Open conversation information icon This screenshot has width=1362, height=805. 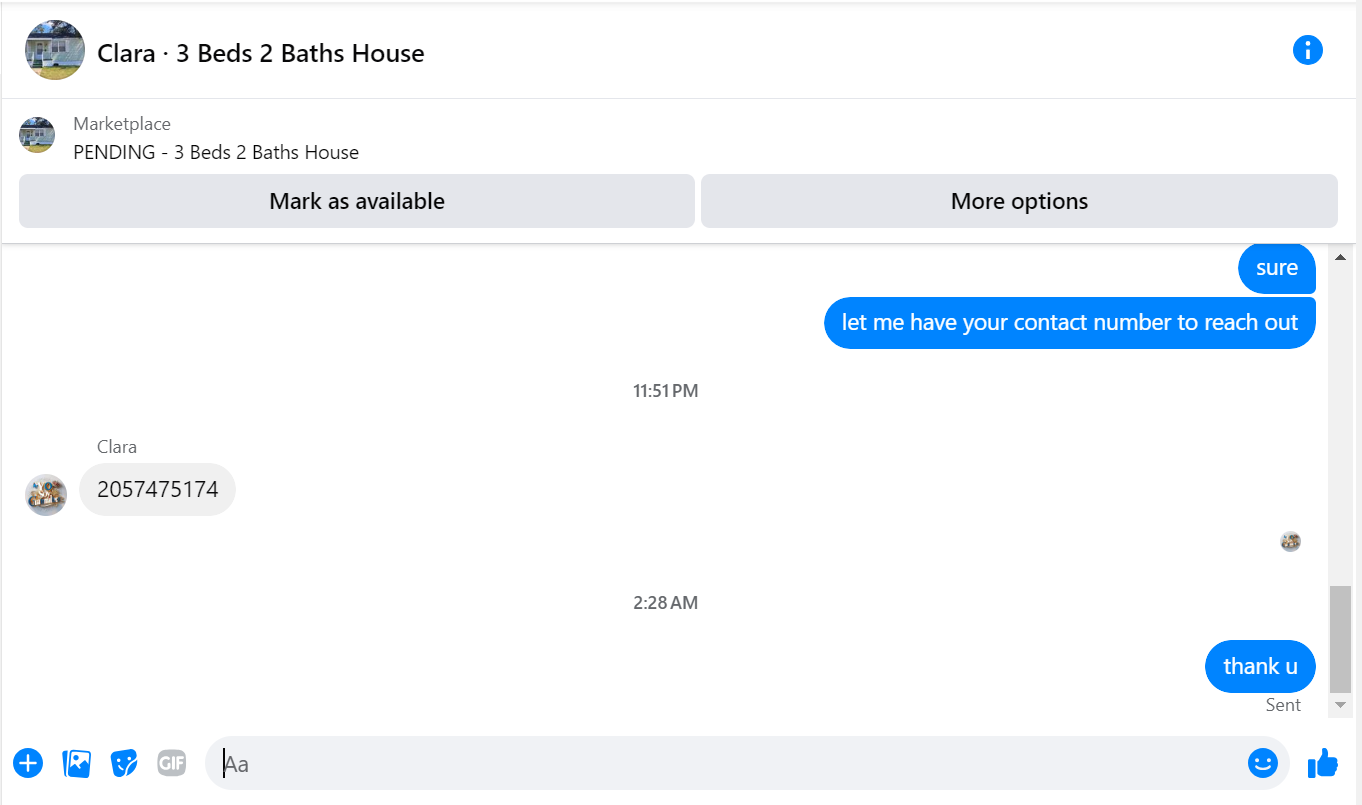point(1307,50)
